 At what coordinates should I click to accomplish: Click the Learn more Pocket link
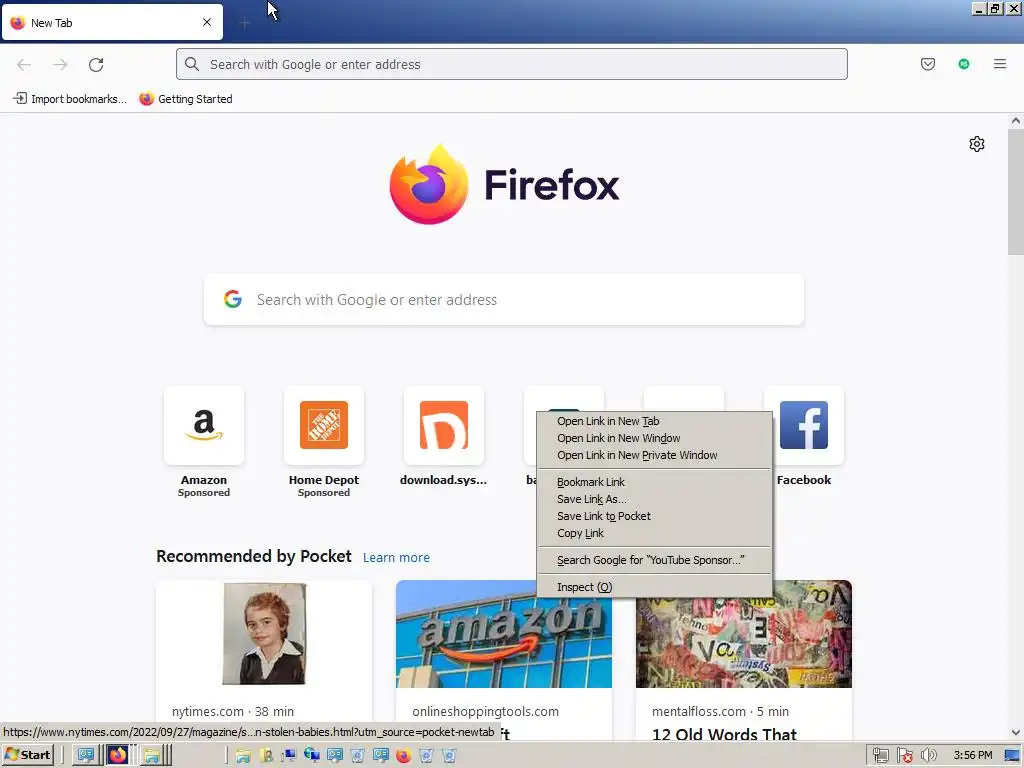[x=396, y=558]
